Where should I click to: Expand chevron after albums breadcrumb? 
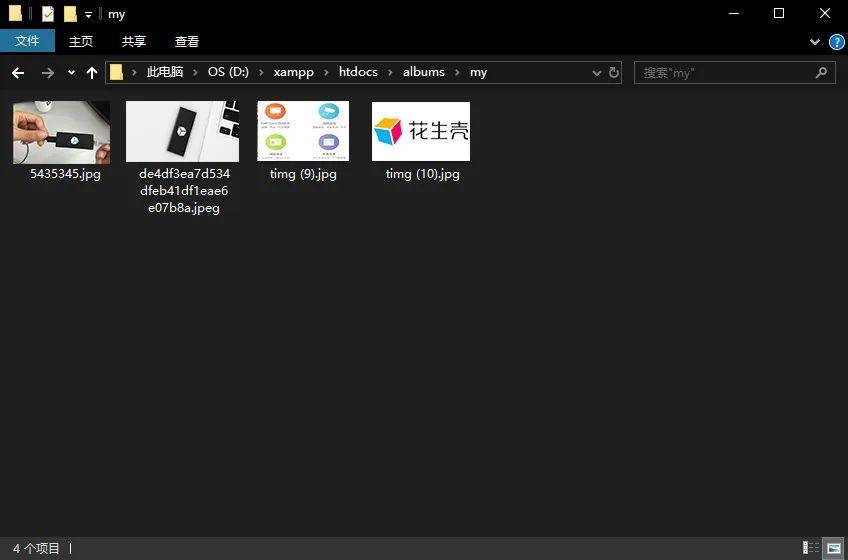[x=457, y=73]
